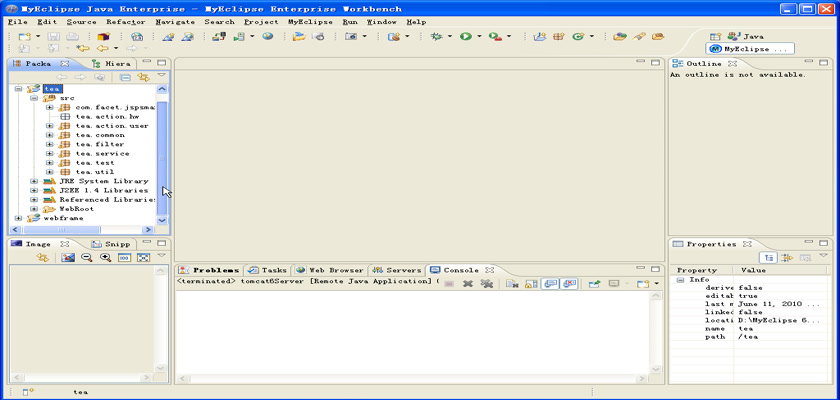Open the MyEclipse Web Browser globe icon
Screen dimensions: 840x400
point(268,36)
